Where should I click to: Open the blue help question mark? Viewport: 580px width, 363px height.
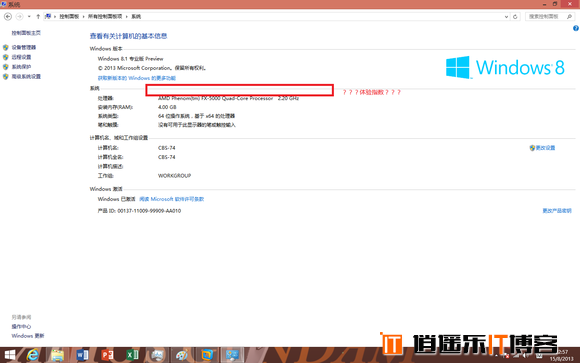click(576, 28)
